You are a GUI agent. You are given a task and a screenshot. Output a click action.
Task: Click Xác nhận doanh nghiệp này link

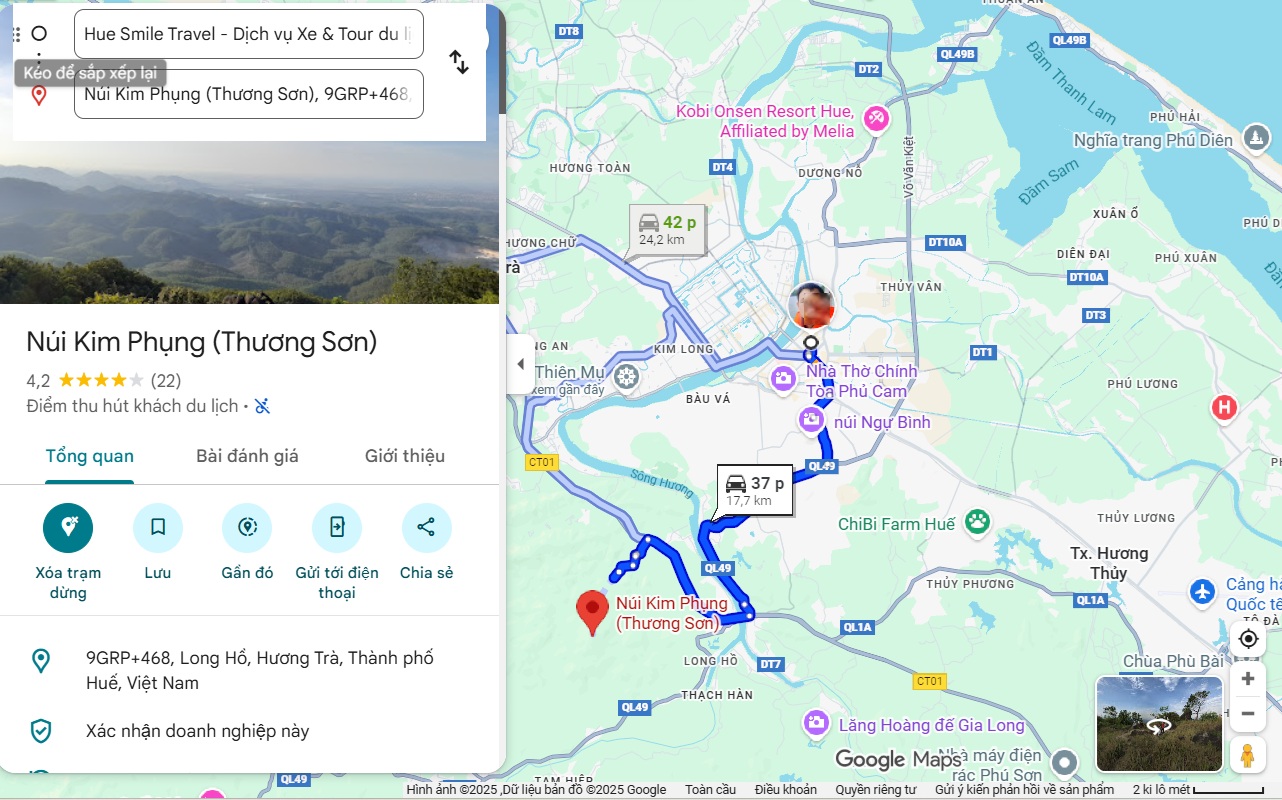197,731
